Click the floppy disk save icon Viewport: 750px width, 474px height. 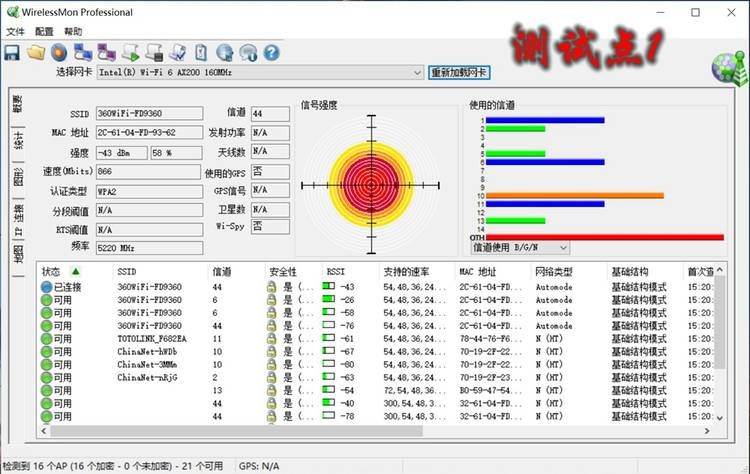coord(12,53)
